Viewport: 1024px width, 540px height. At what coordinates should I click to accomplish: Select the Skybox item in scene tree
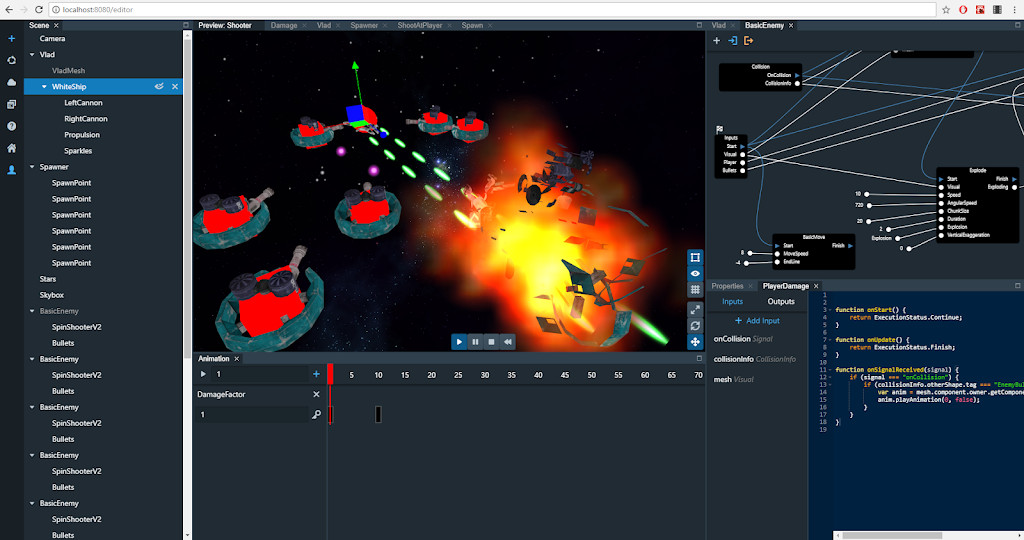(x=52, y=295)
